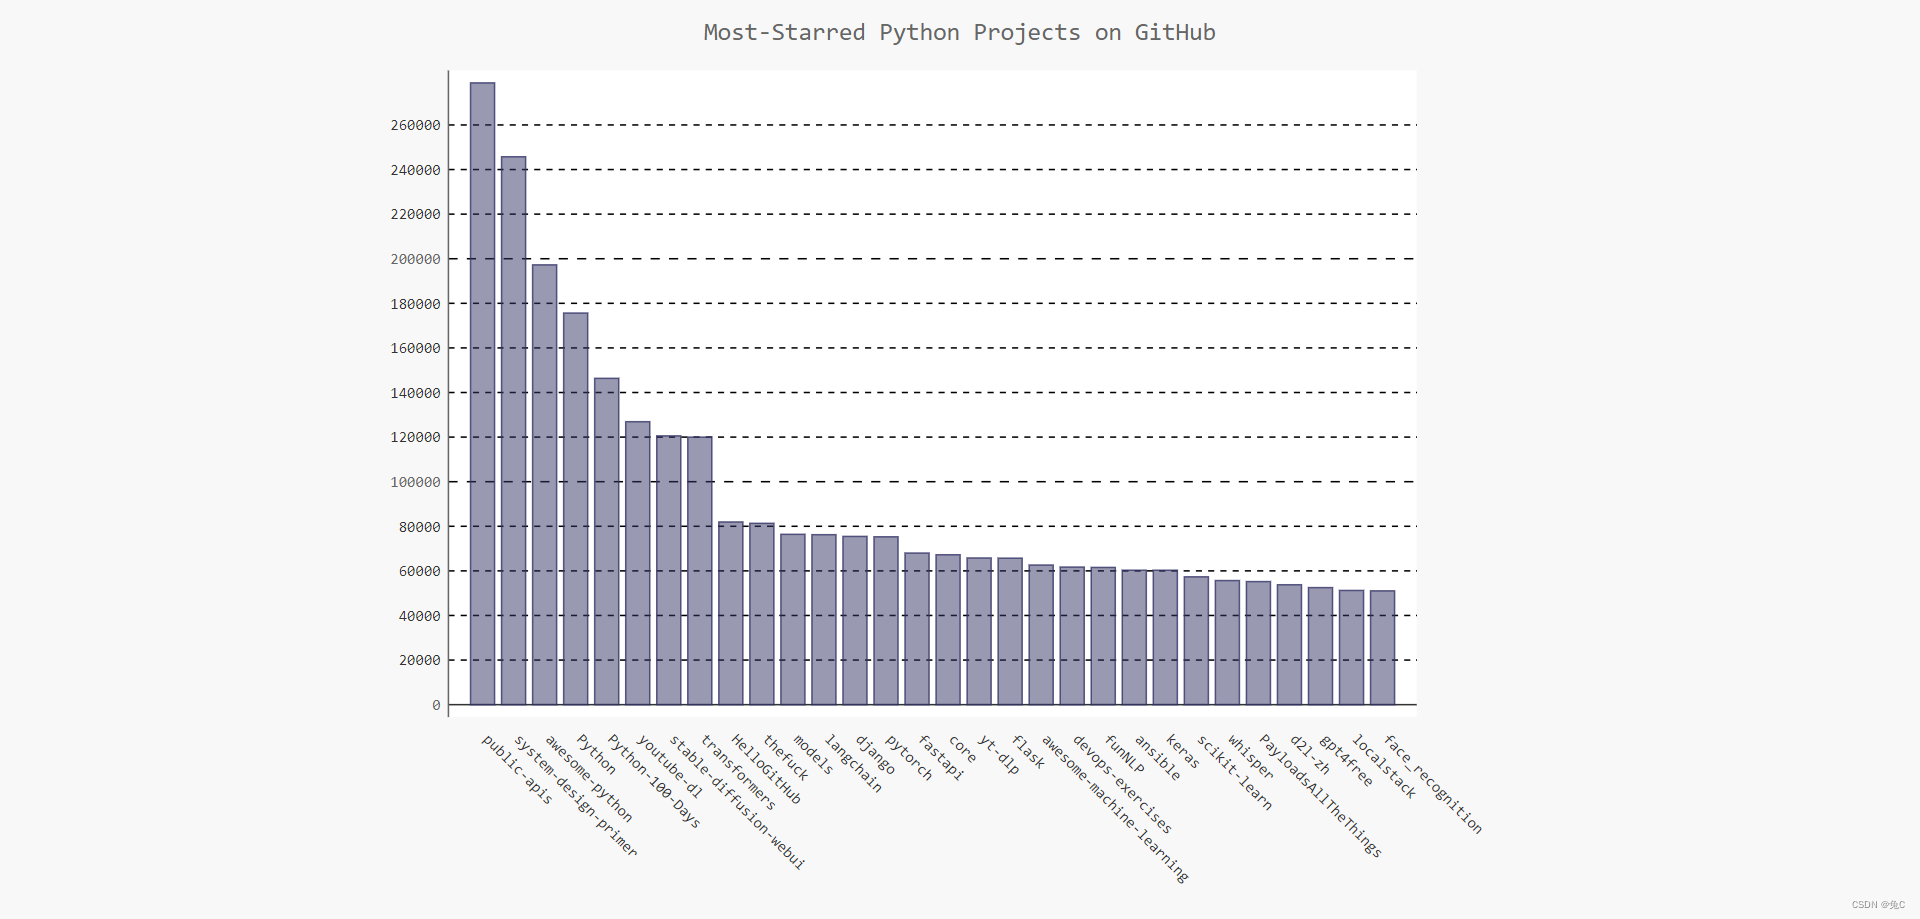Click the 120000 y-axis label

point(415,437)
